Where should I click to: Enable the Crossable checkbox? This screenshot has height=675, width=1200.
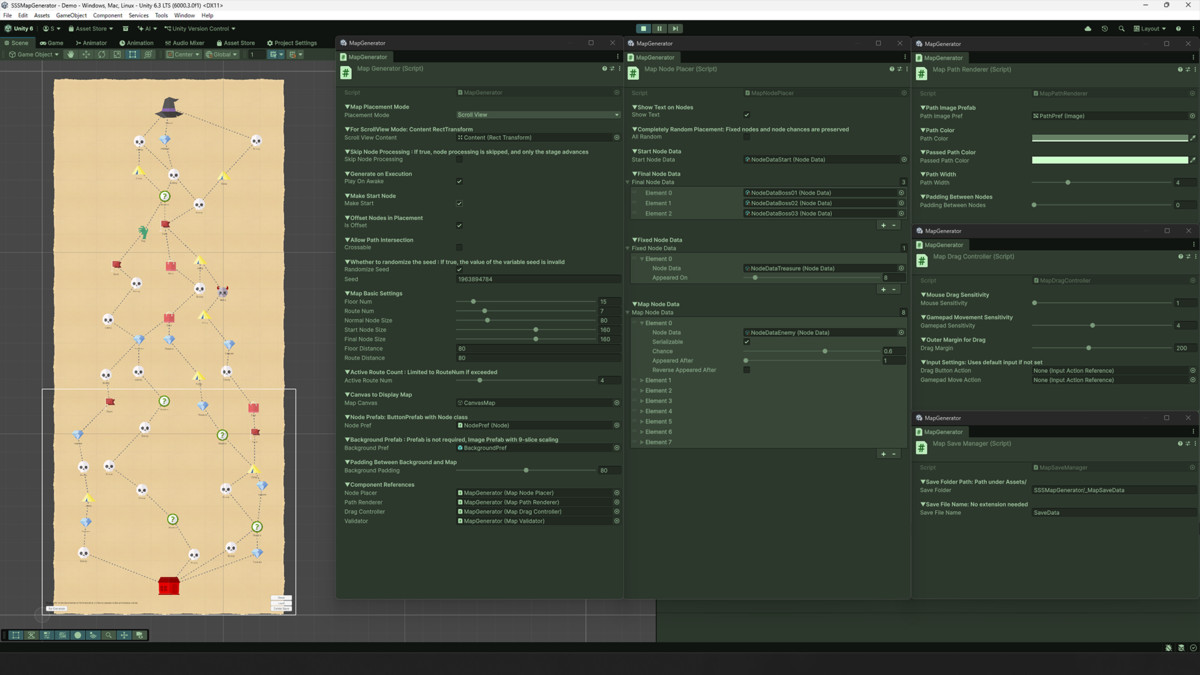459,247
